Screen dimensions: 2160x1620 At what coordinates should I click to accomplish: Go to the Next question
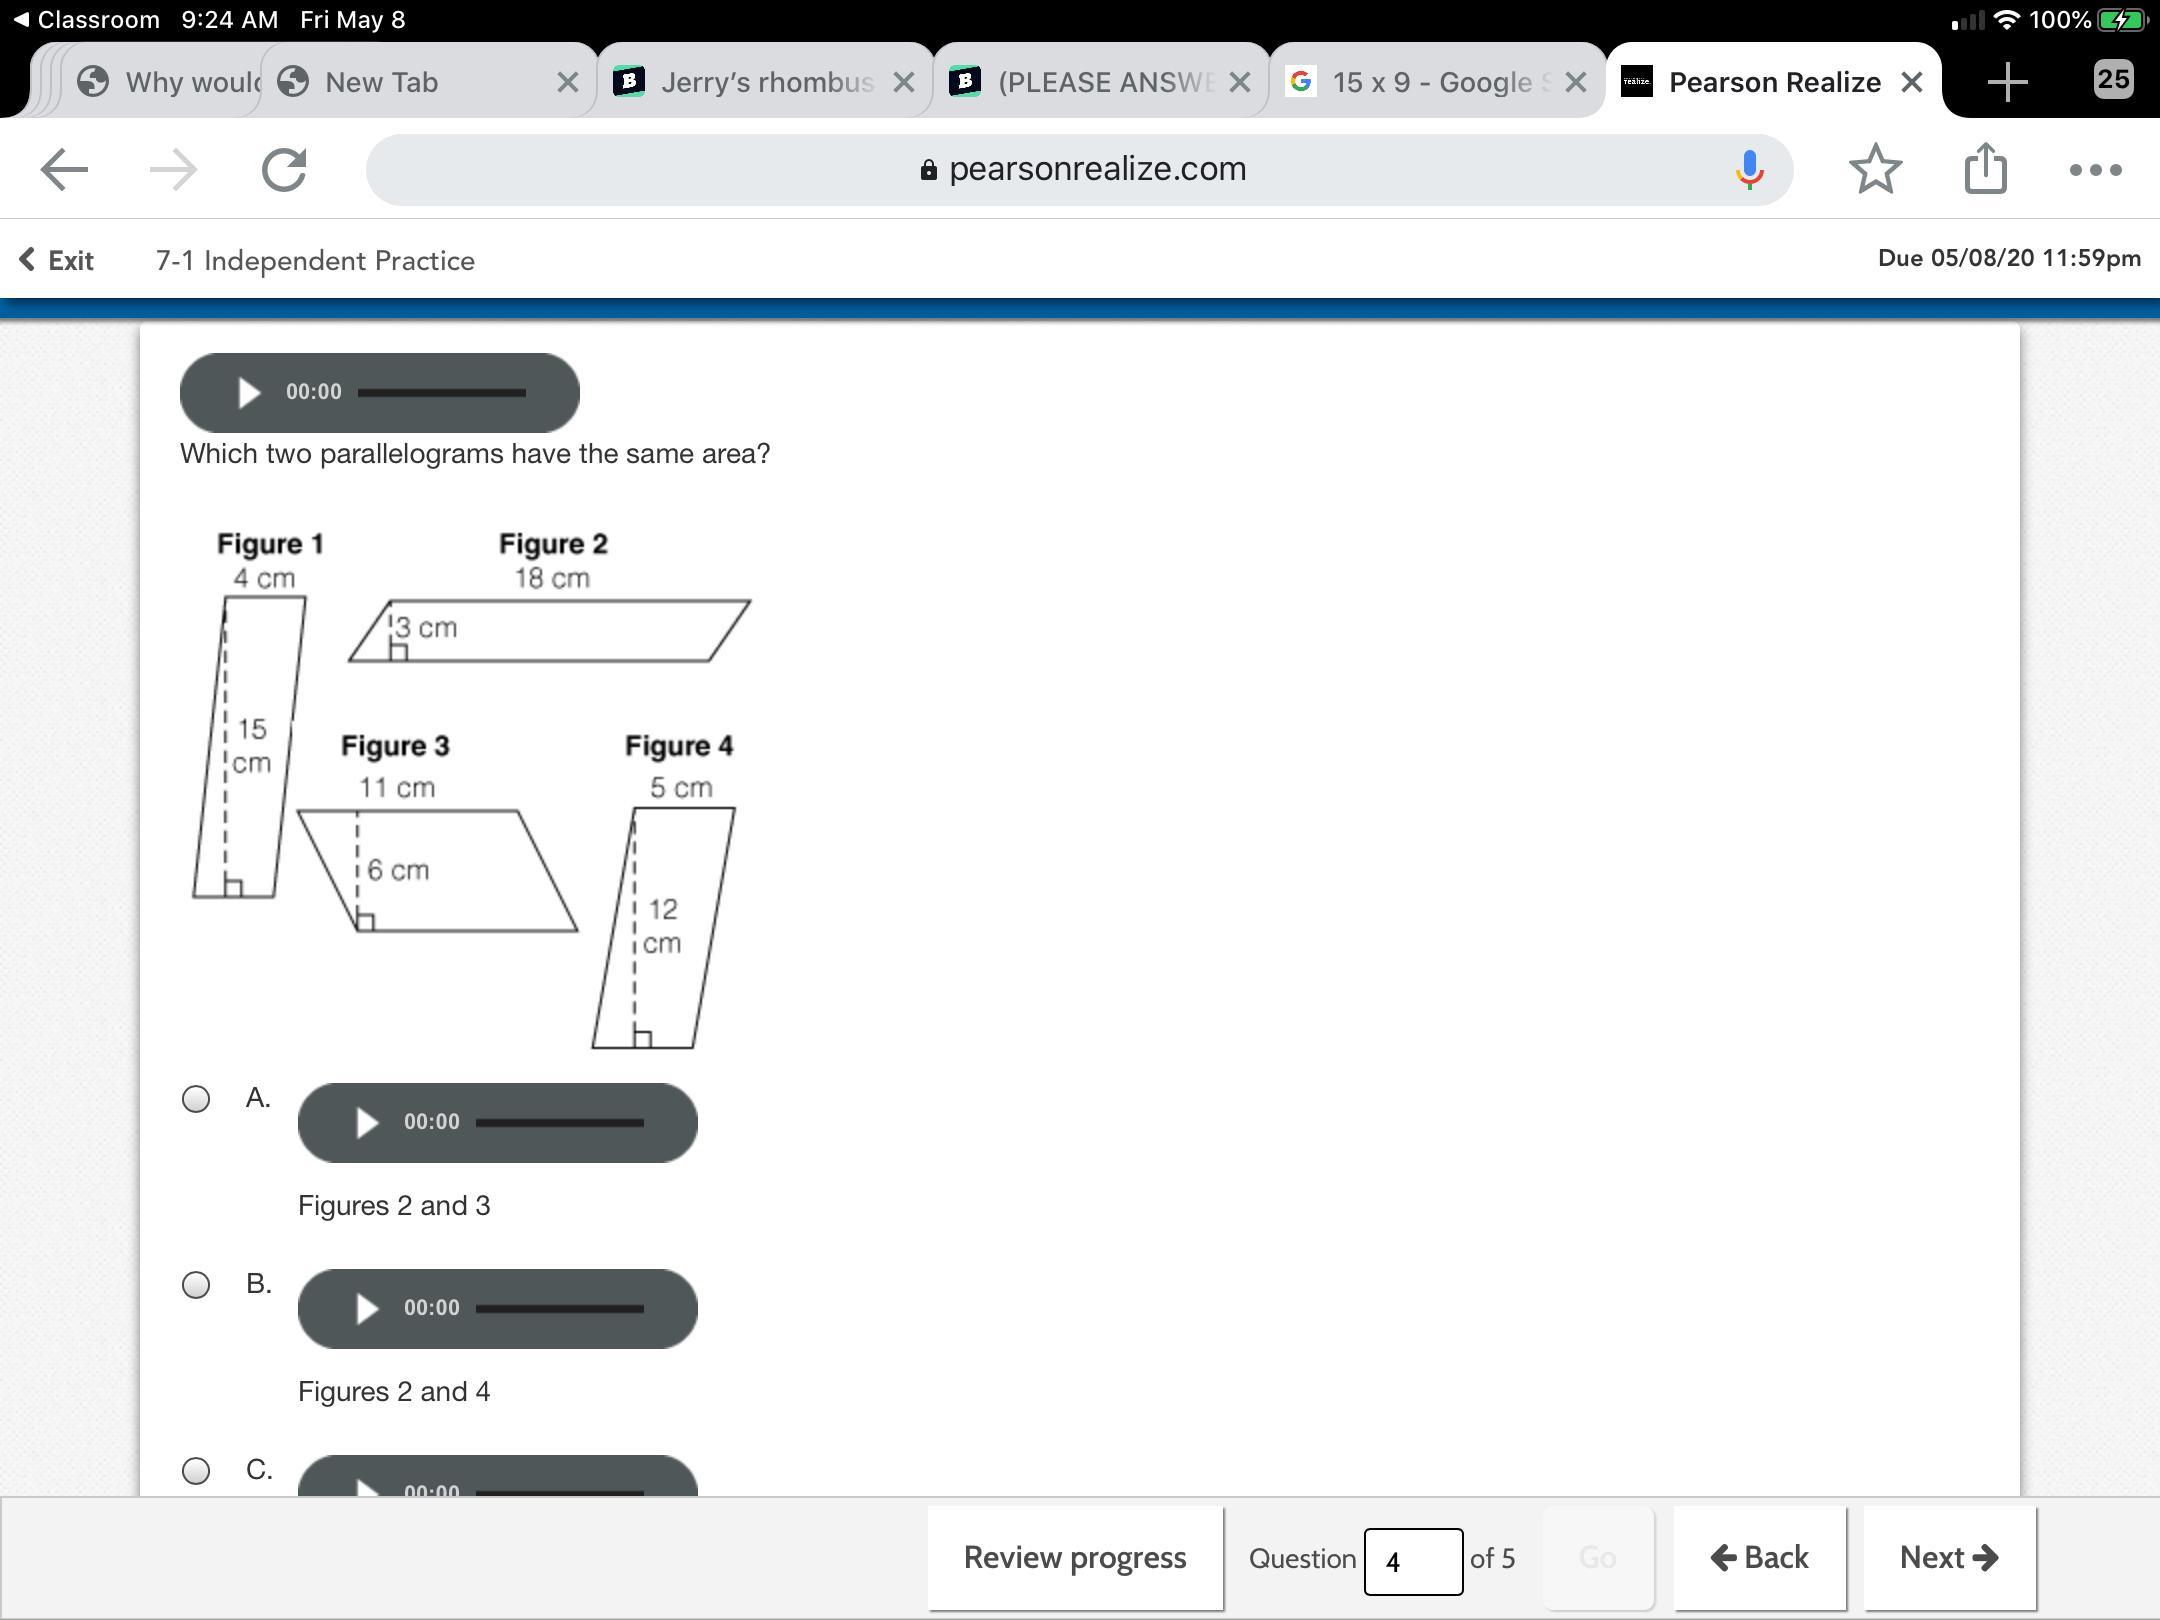pos(1948,1558)
